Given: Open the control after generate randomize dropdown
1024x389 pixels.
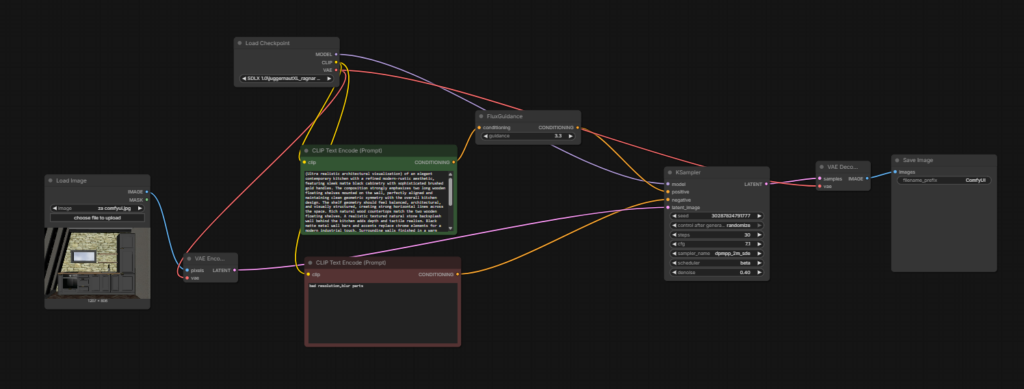Looking at the screenshot, I should (716, 225).
